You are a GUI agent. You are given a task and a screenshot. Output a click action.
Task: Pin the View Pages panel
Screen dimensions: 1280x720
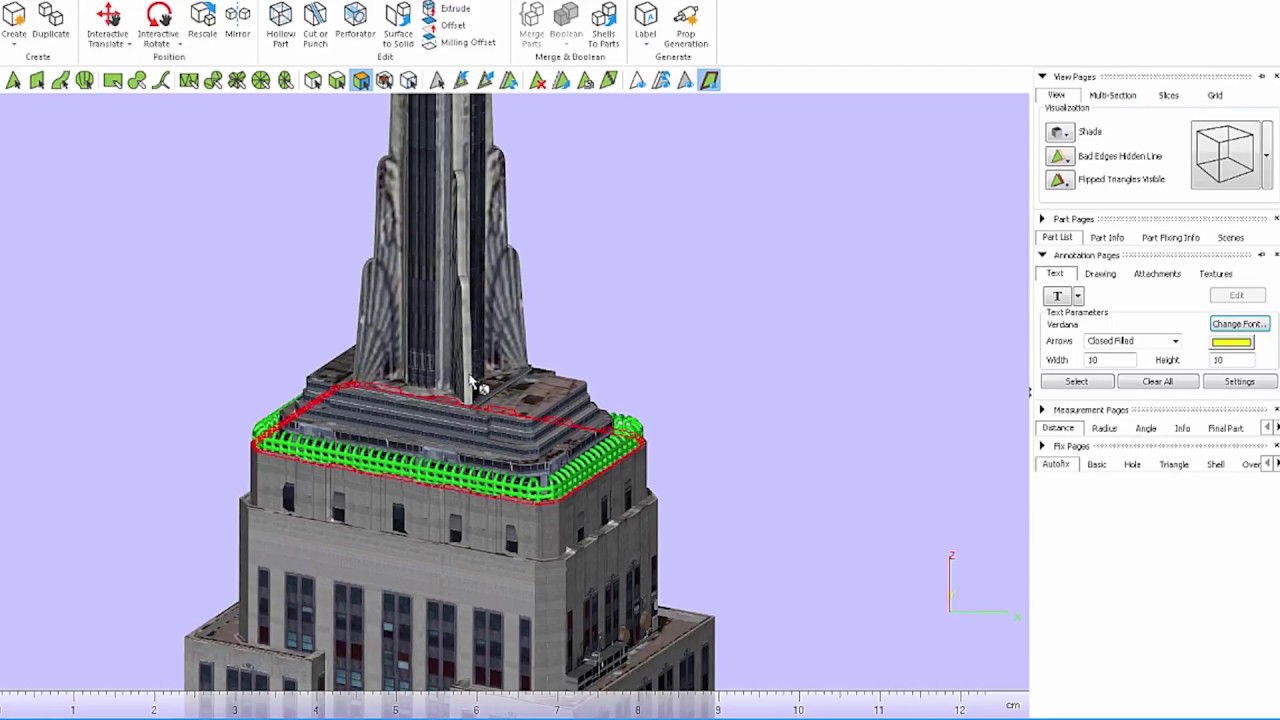(x=1262, y=77)
